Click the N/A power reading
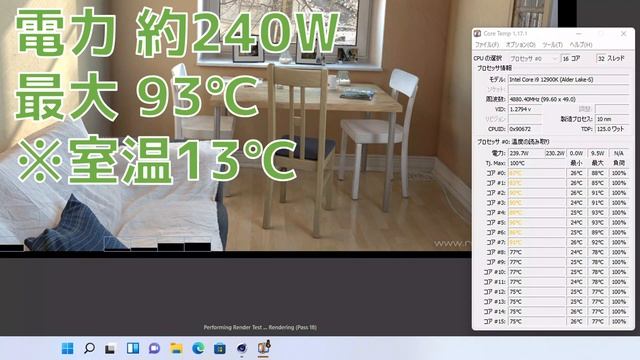The width and height of the screenshot is (640, 360). (x=619, y=153)
